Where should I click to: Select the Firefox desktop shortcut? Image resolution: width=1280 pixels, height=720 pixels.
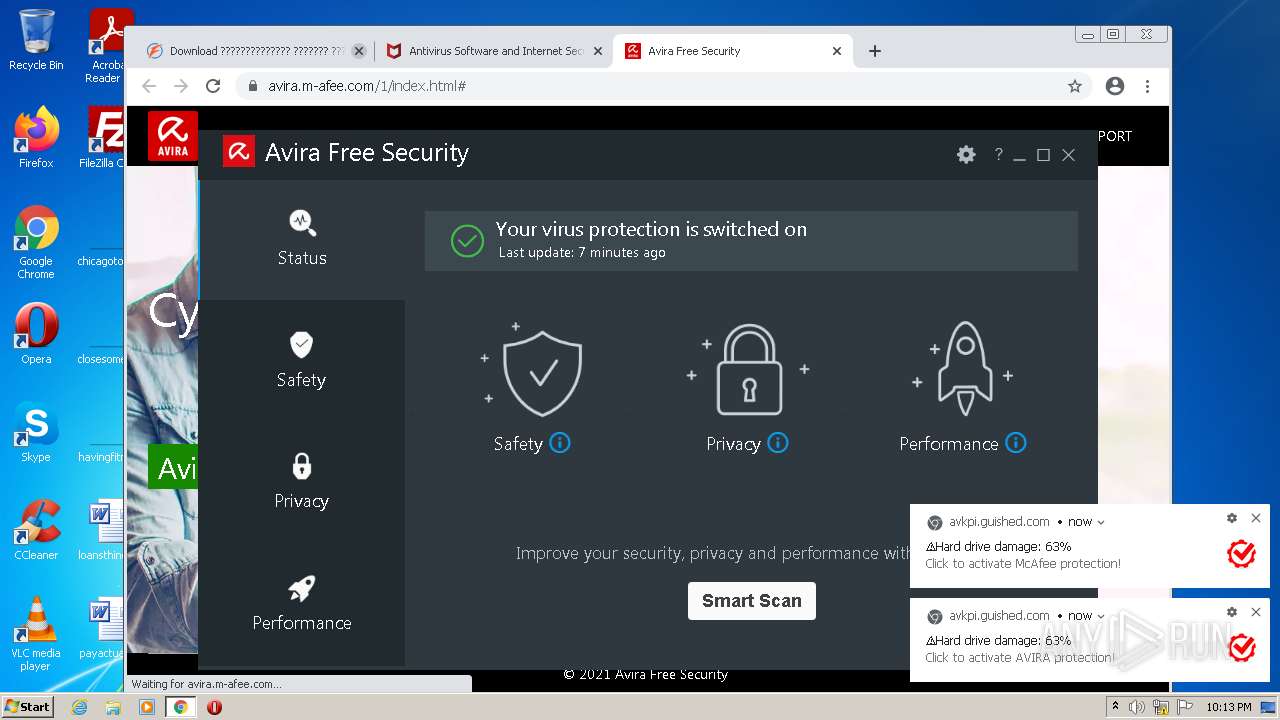click(x=36, y=137)
